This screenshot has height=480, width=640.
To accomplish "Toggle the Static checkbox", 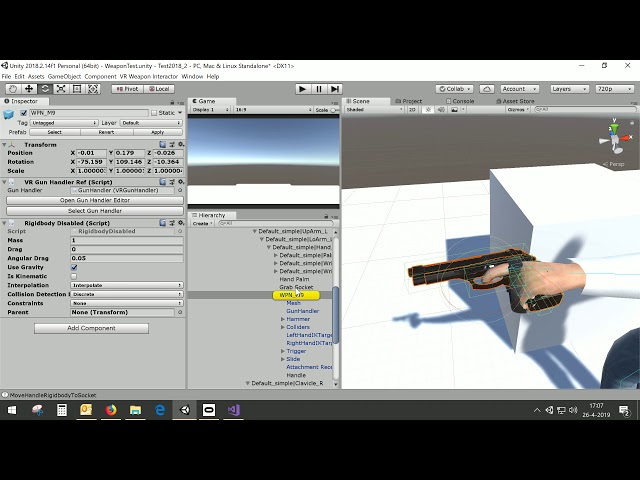I will (154, 113).
